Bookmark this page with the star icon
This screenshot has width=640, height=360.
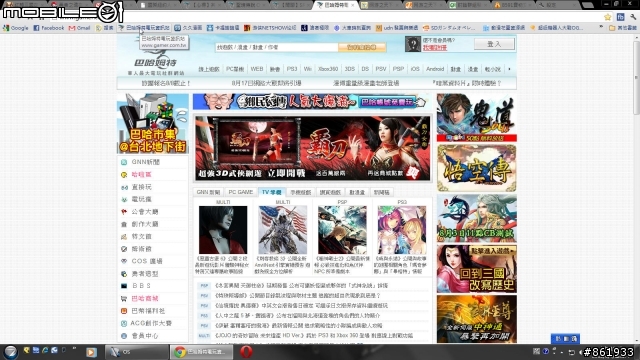[607, 17]
